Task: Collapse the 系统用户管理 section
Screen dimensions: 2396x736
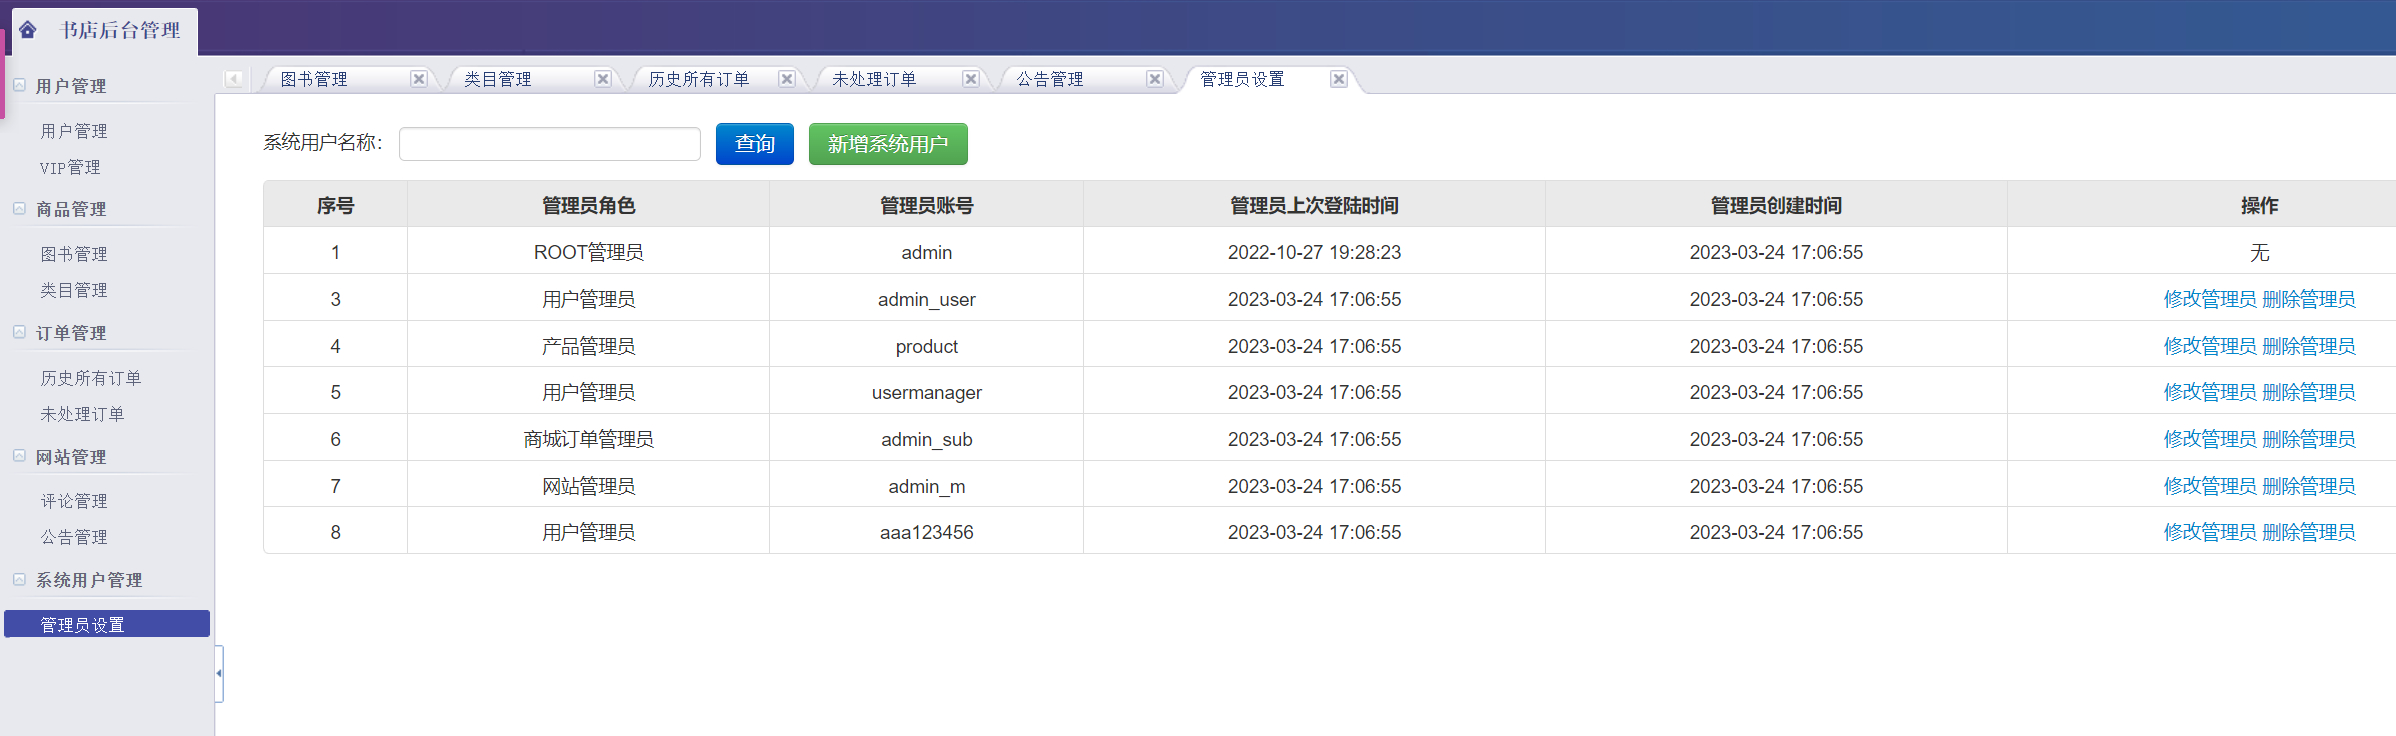Action: 19,579
